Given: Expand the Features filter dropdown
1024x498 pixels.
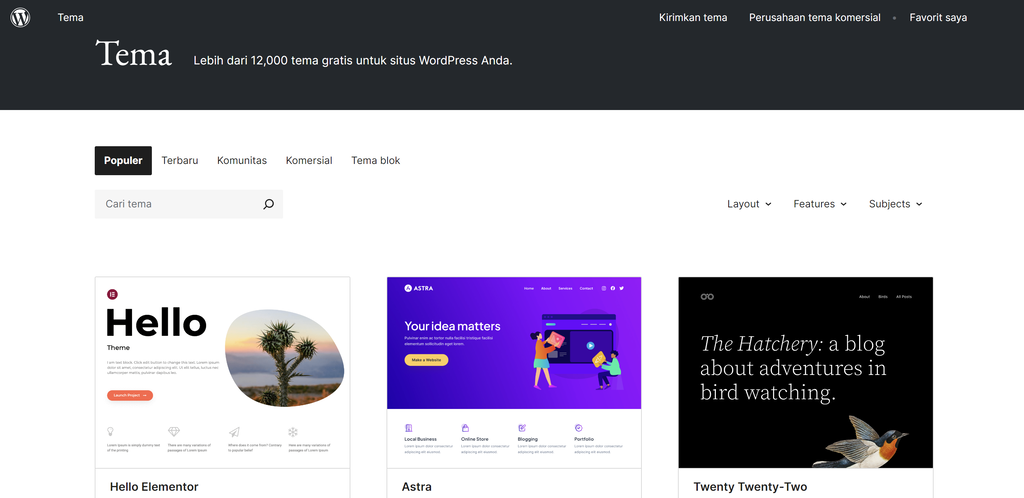Looking at the screenshot, I should tap(820, 204).
